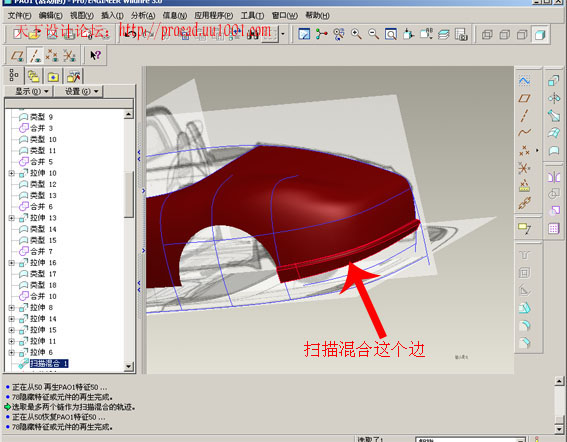The height and width of the screenshot is (442, 567).
Task: Click the zoom in magnifier icon
Action: (x=357, y=34)
